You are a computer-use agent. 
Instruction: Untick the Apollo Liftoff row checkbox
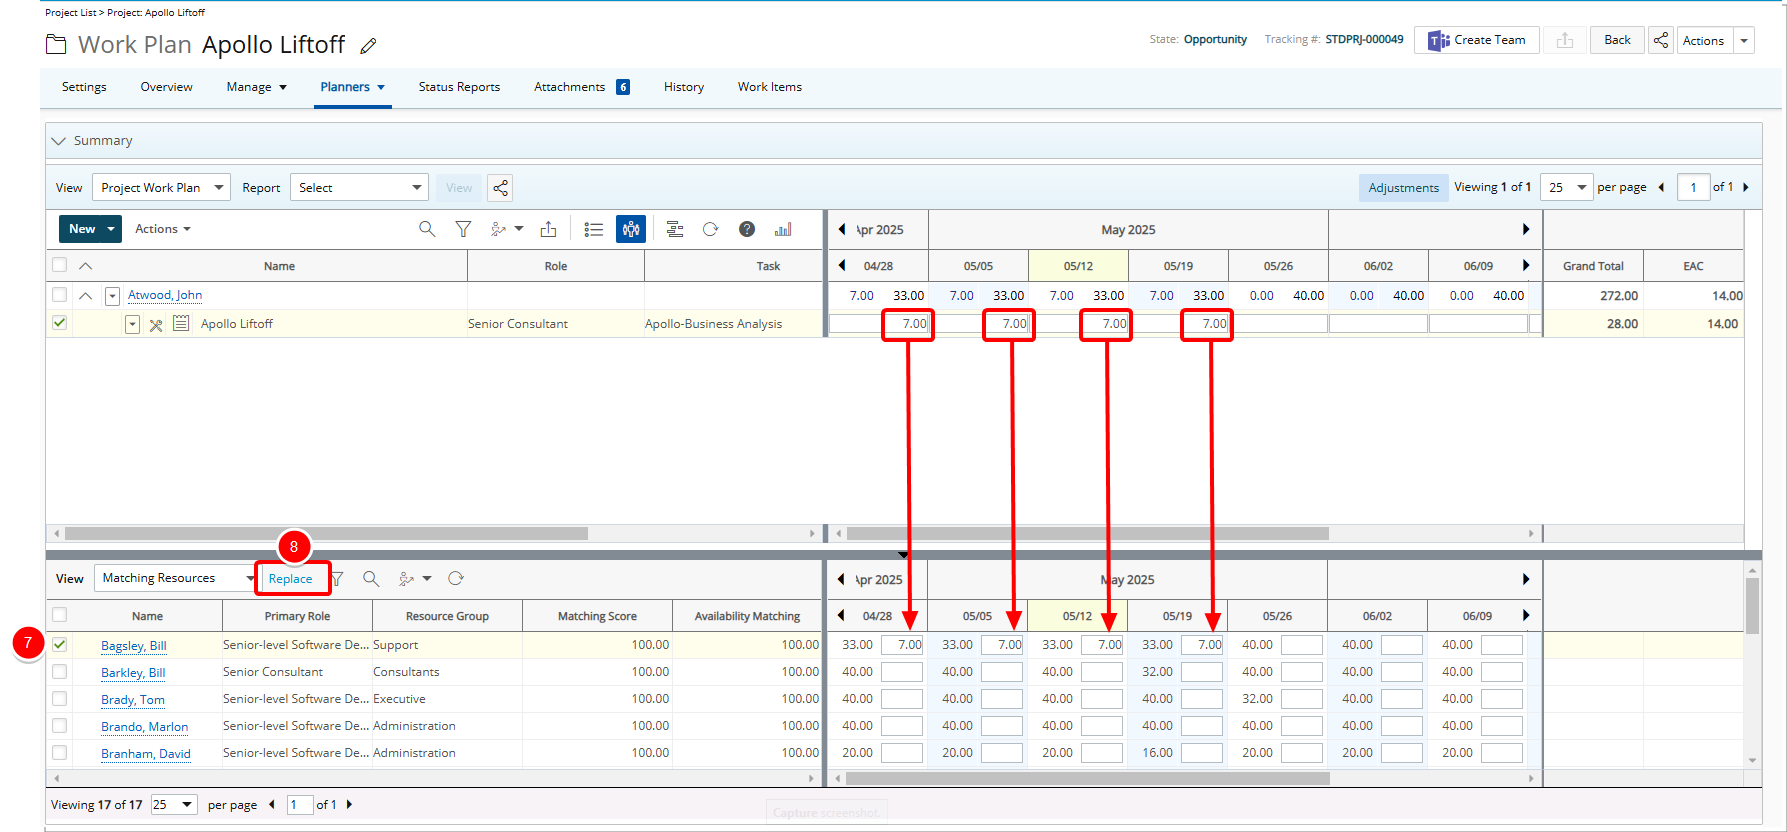(x=59, y=323)
